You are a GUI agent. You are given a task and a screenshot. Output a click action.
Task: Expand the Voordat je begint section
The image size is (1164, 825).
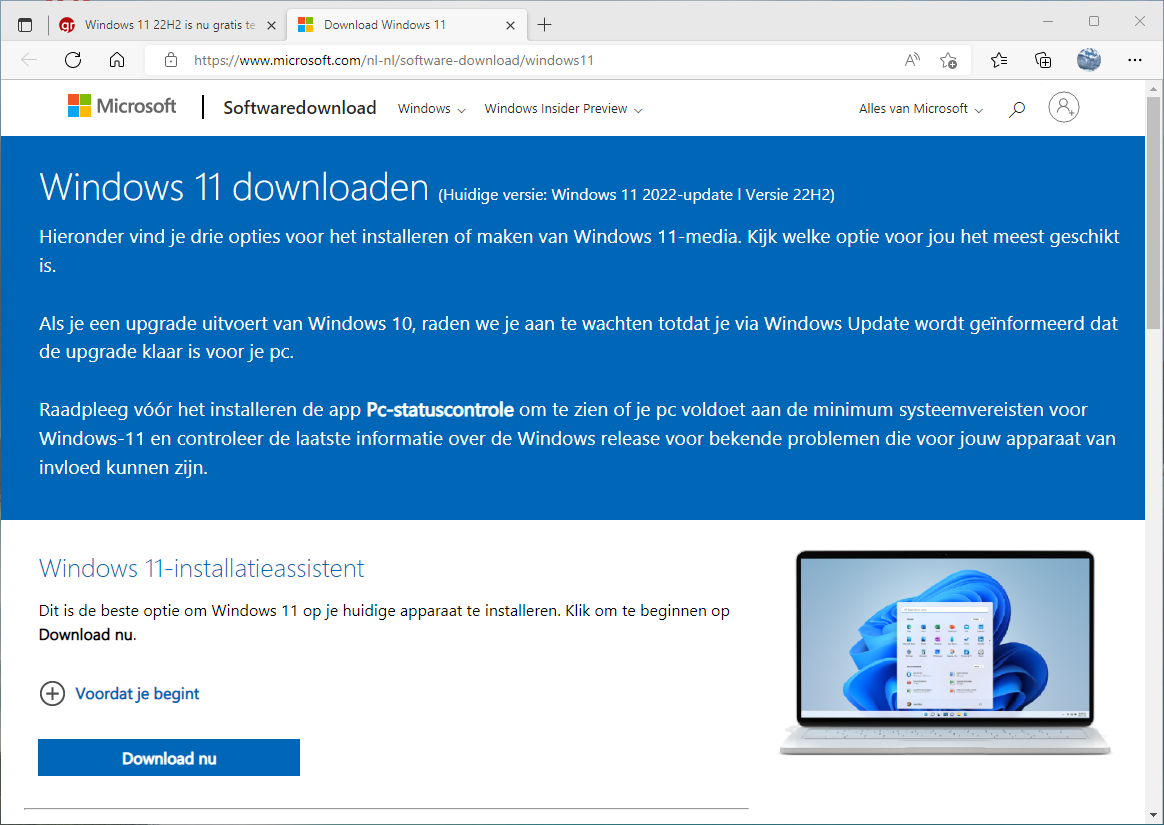[x=52, y=693]
